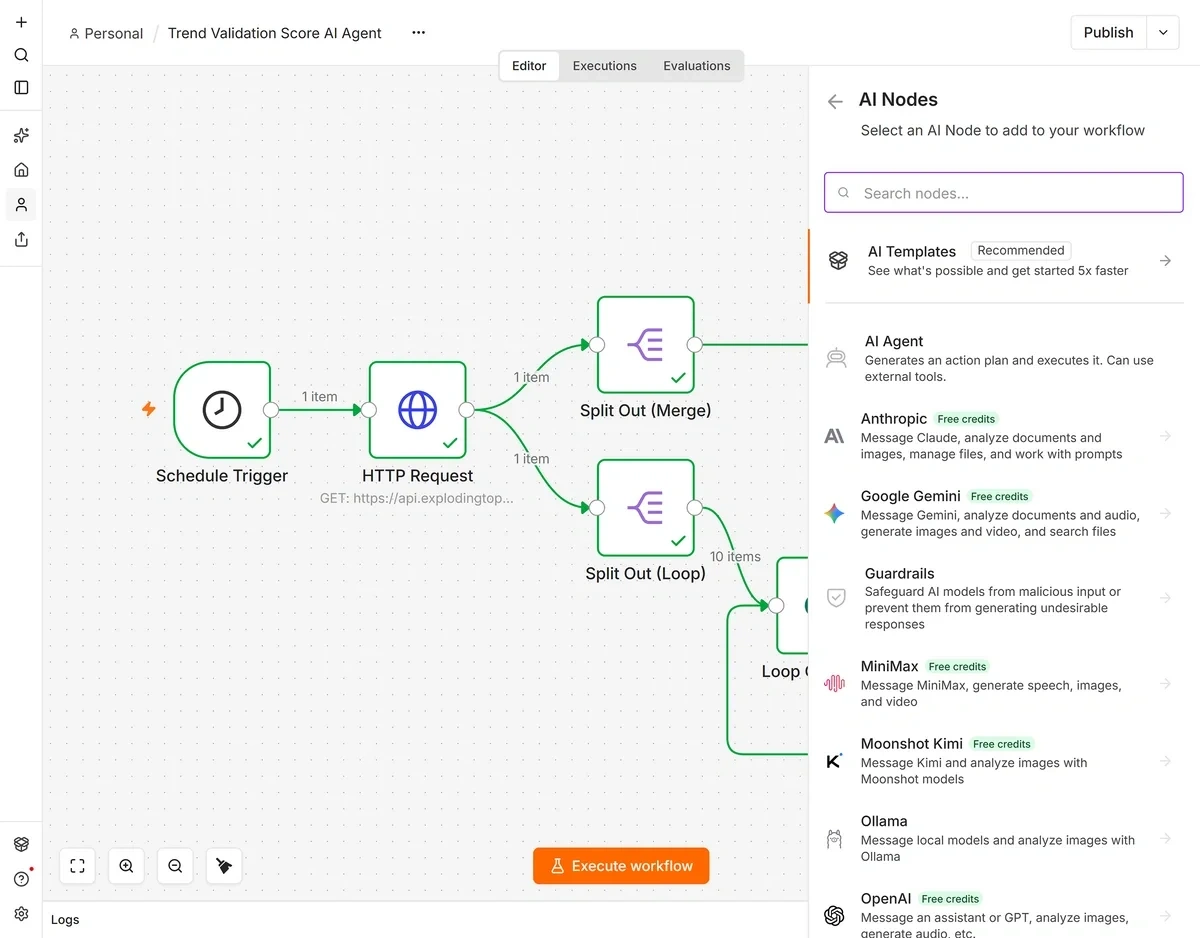Go to the home icon in sidebar
Viewport: 1200px width, 938px height.
21,170
